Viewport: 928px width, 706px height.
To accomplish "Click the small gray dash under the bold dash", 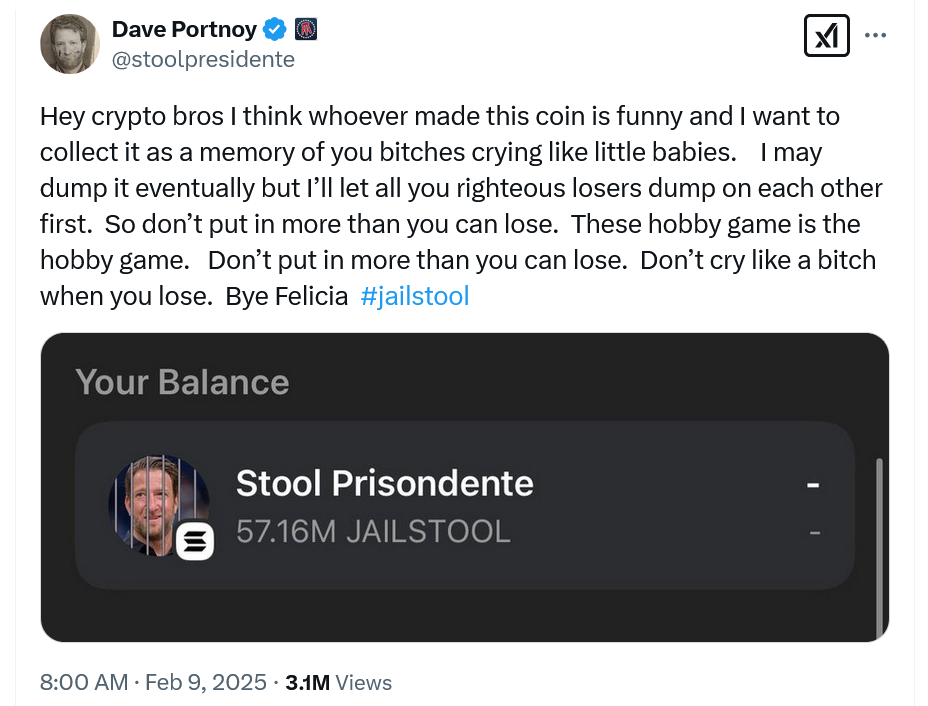I will 814,533.
